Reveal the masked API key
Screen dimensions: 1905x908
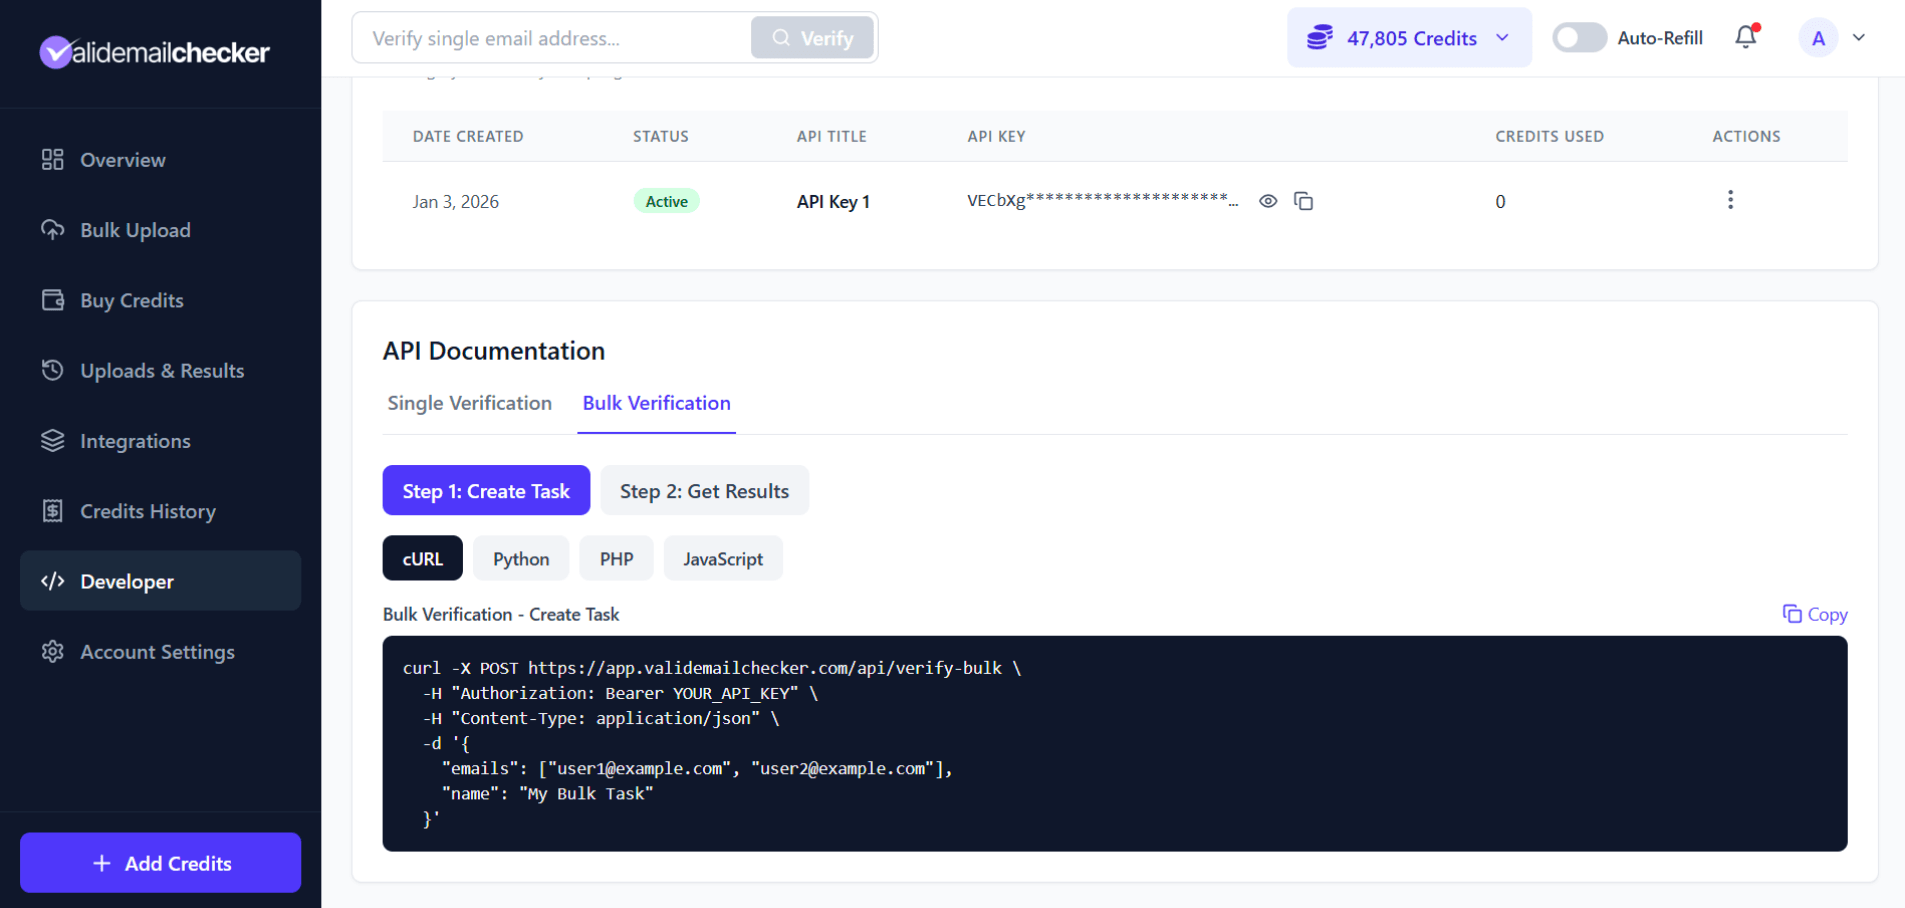[1268, 201]
